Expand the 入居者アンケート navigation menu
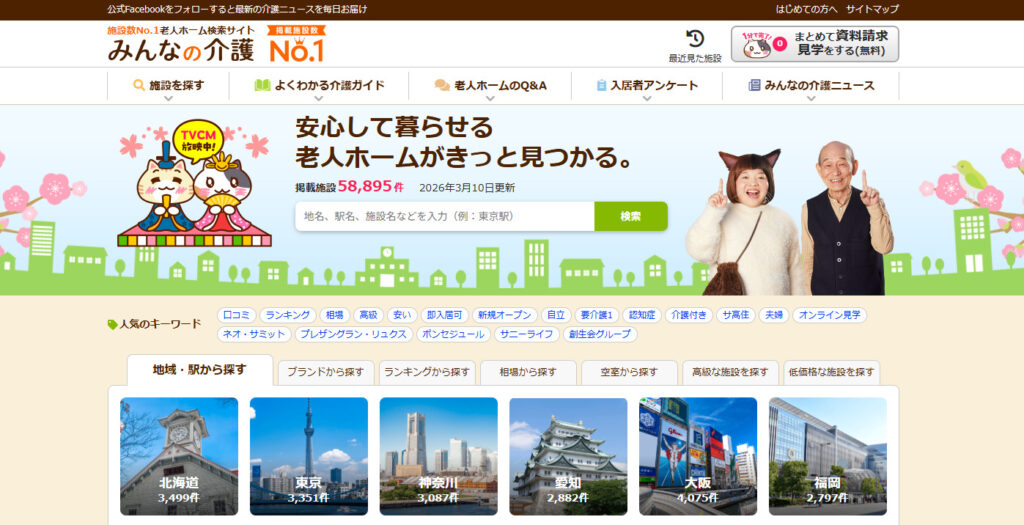This screenshot has height=525, width=1024. 646,86
